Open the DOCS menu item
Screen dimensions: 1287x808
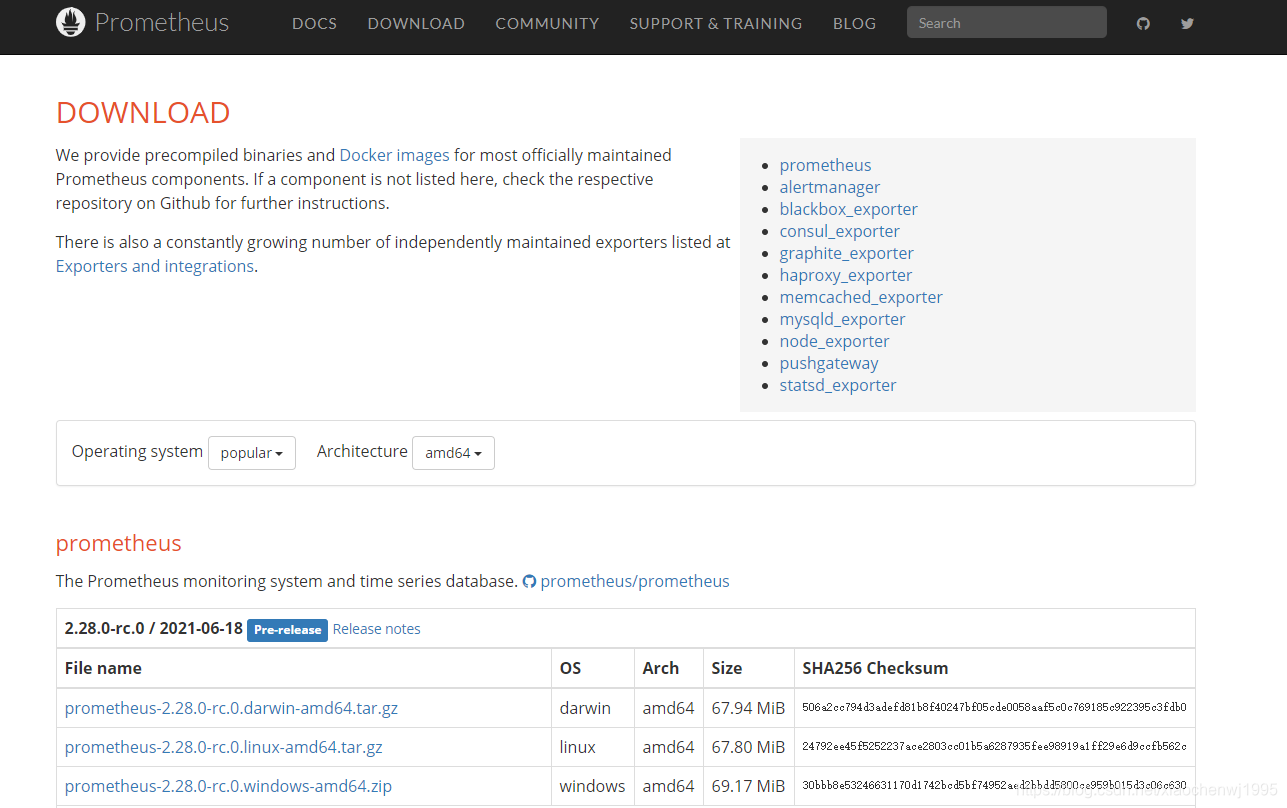tap(314, 23)
